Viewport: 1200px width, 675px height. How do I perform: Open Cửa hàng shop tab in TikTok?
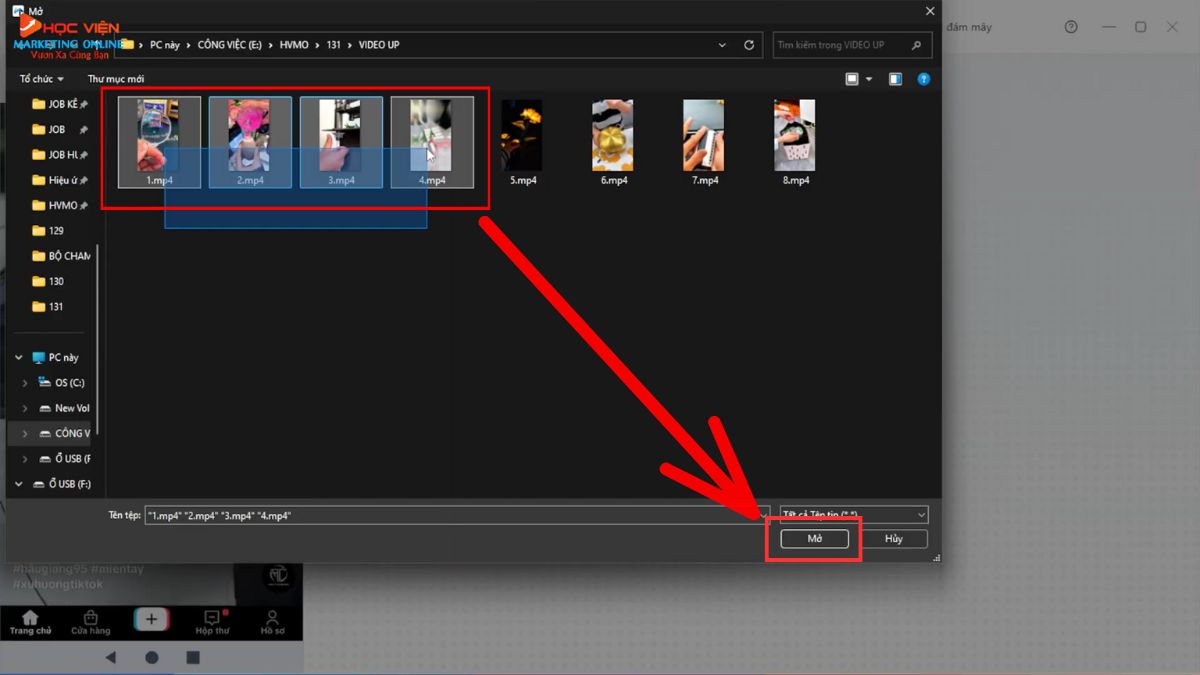click(x=91, y=622)
